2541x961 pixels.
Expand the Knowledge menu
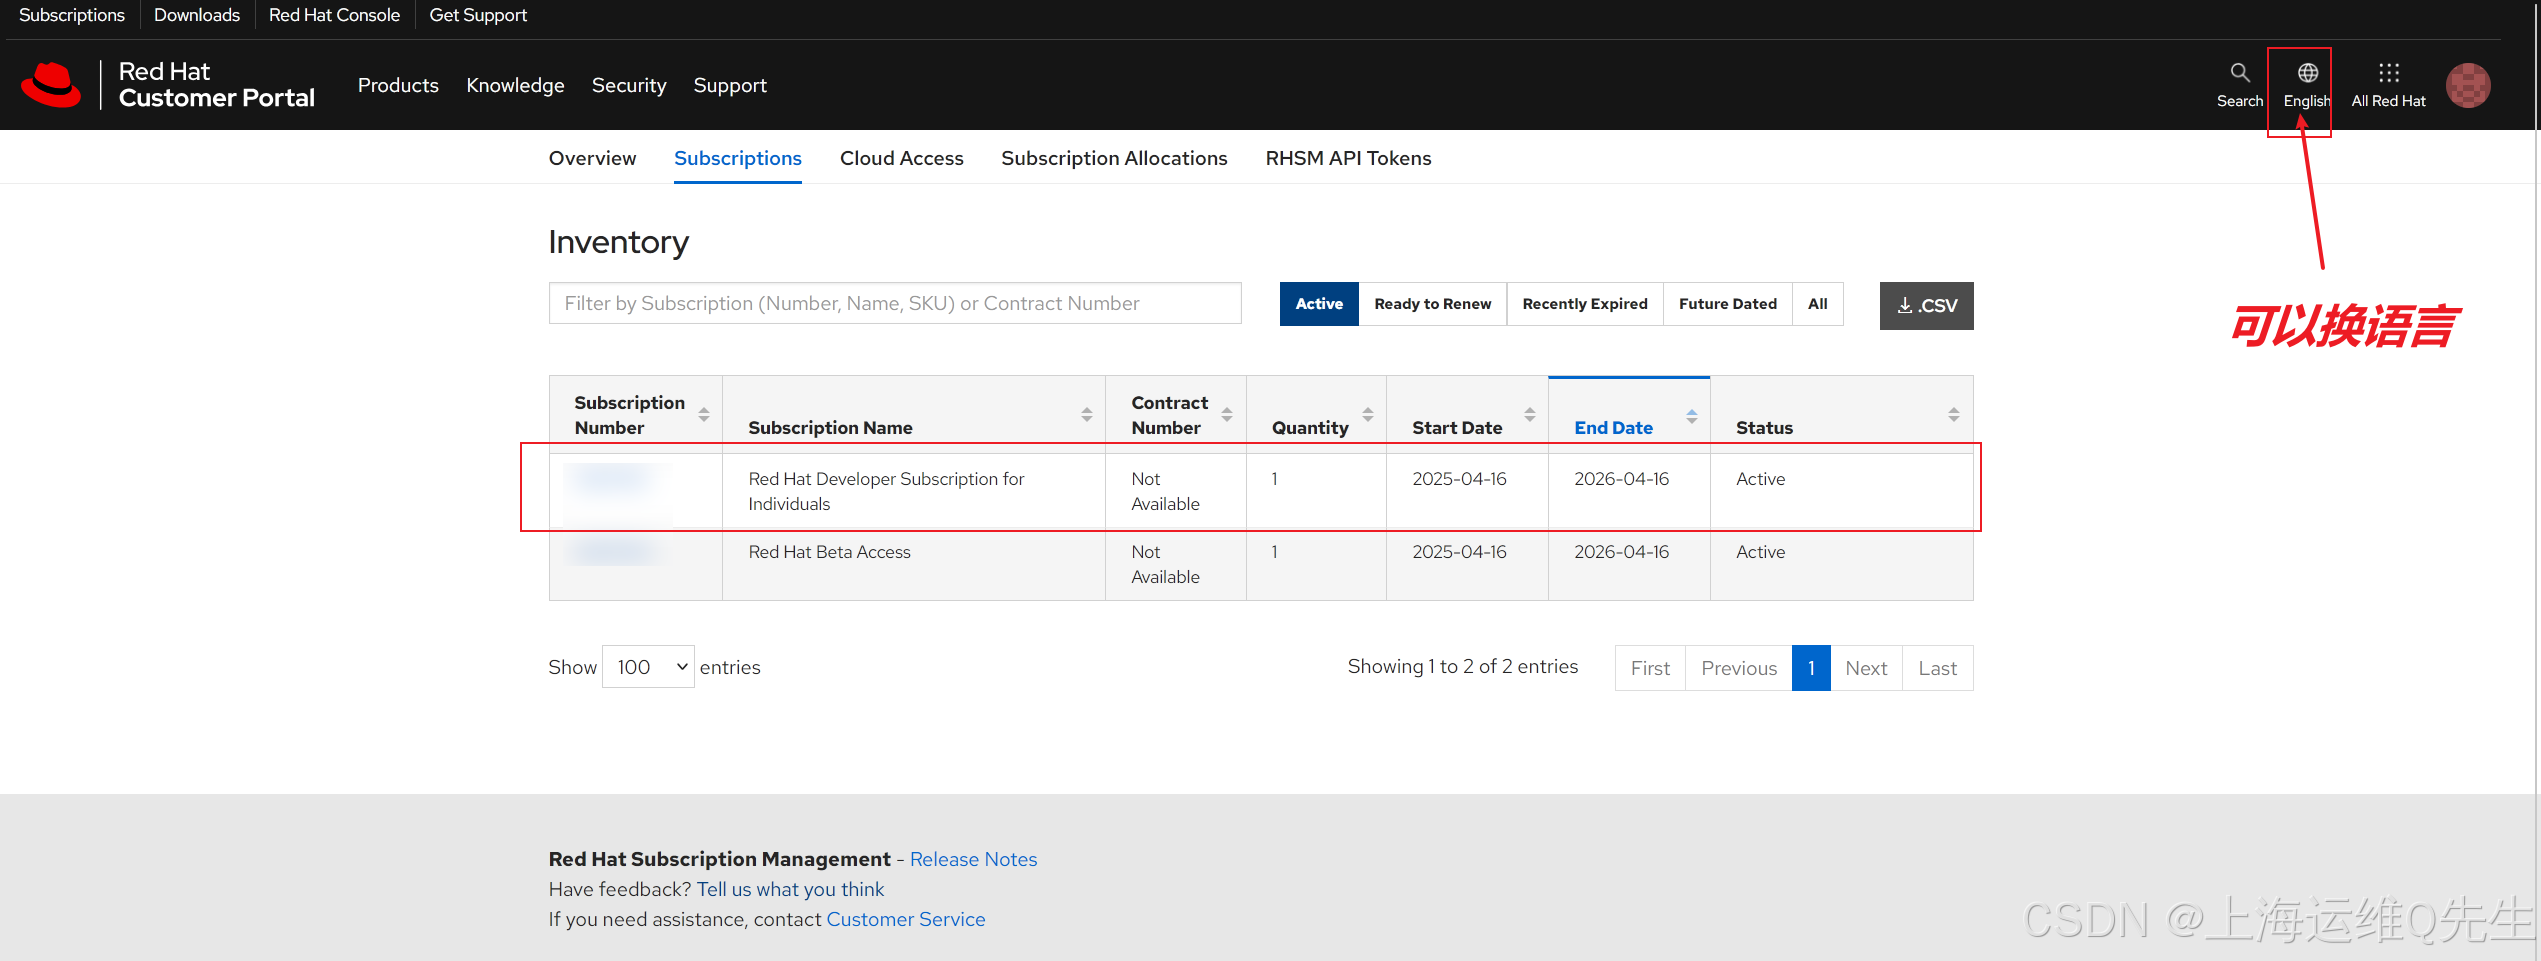[515, 86]
